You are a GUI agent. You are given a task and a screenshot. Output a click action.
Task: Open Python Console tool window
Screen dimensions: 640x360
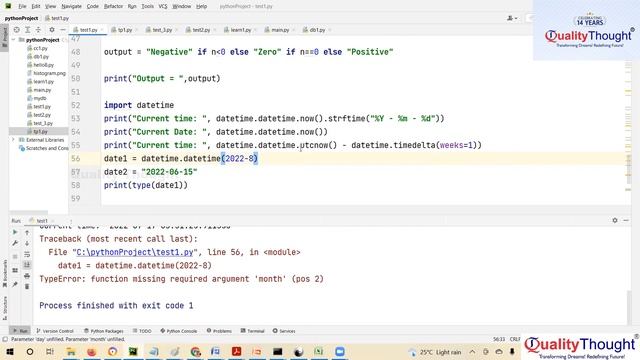(179, 331)
